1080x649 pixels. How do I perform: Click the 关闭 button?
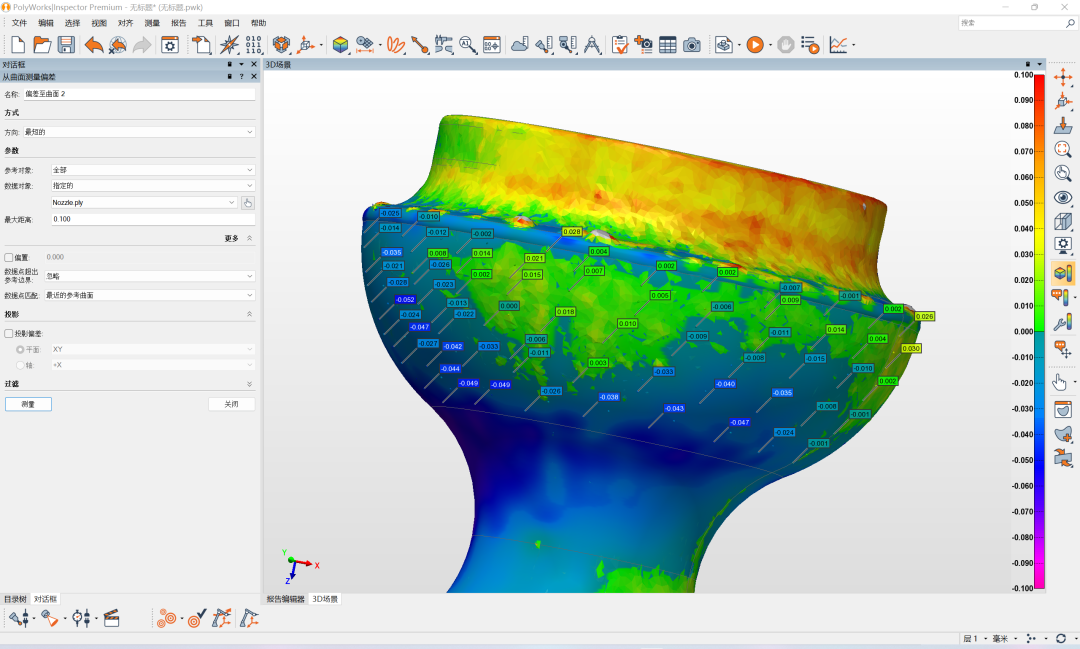coord(231,404)
